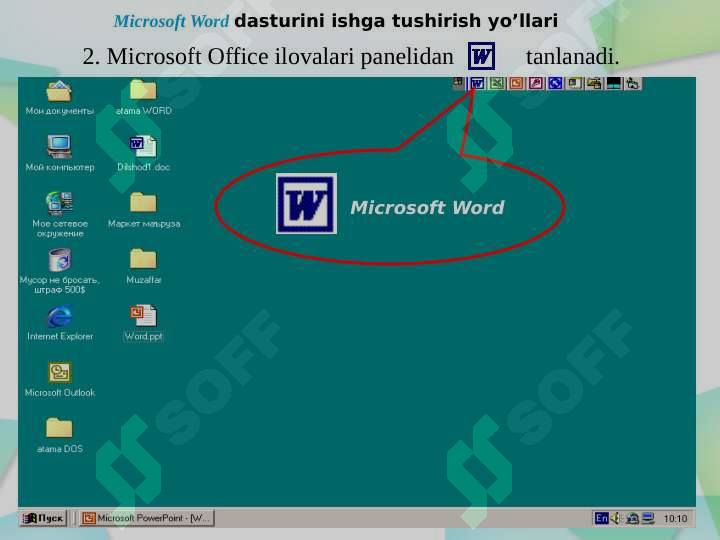Click the 'Muzaffar' folder name label

click(x=144, y=280)
